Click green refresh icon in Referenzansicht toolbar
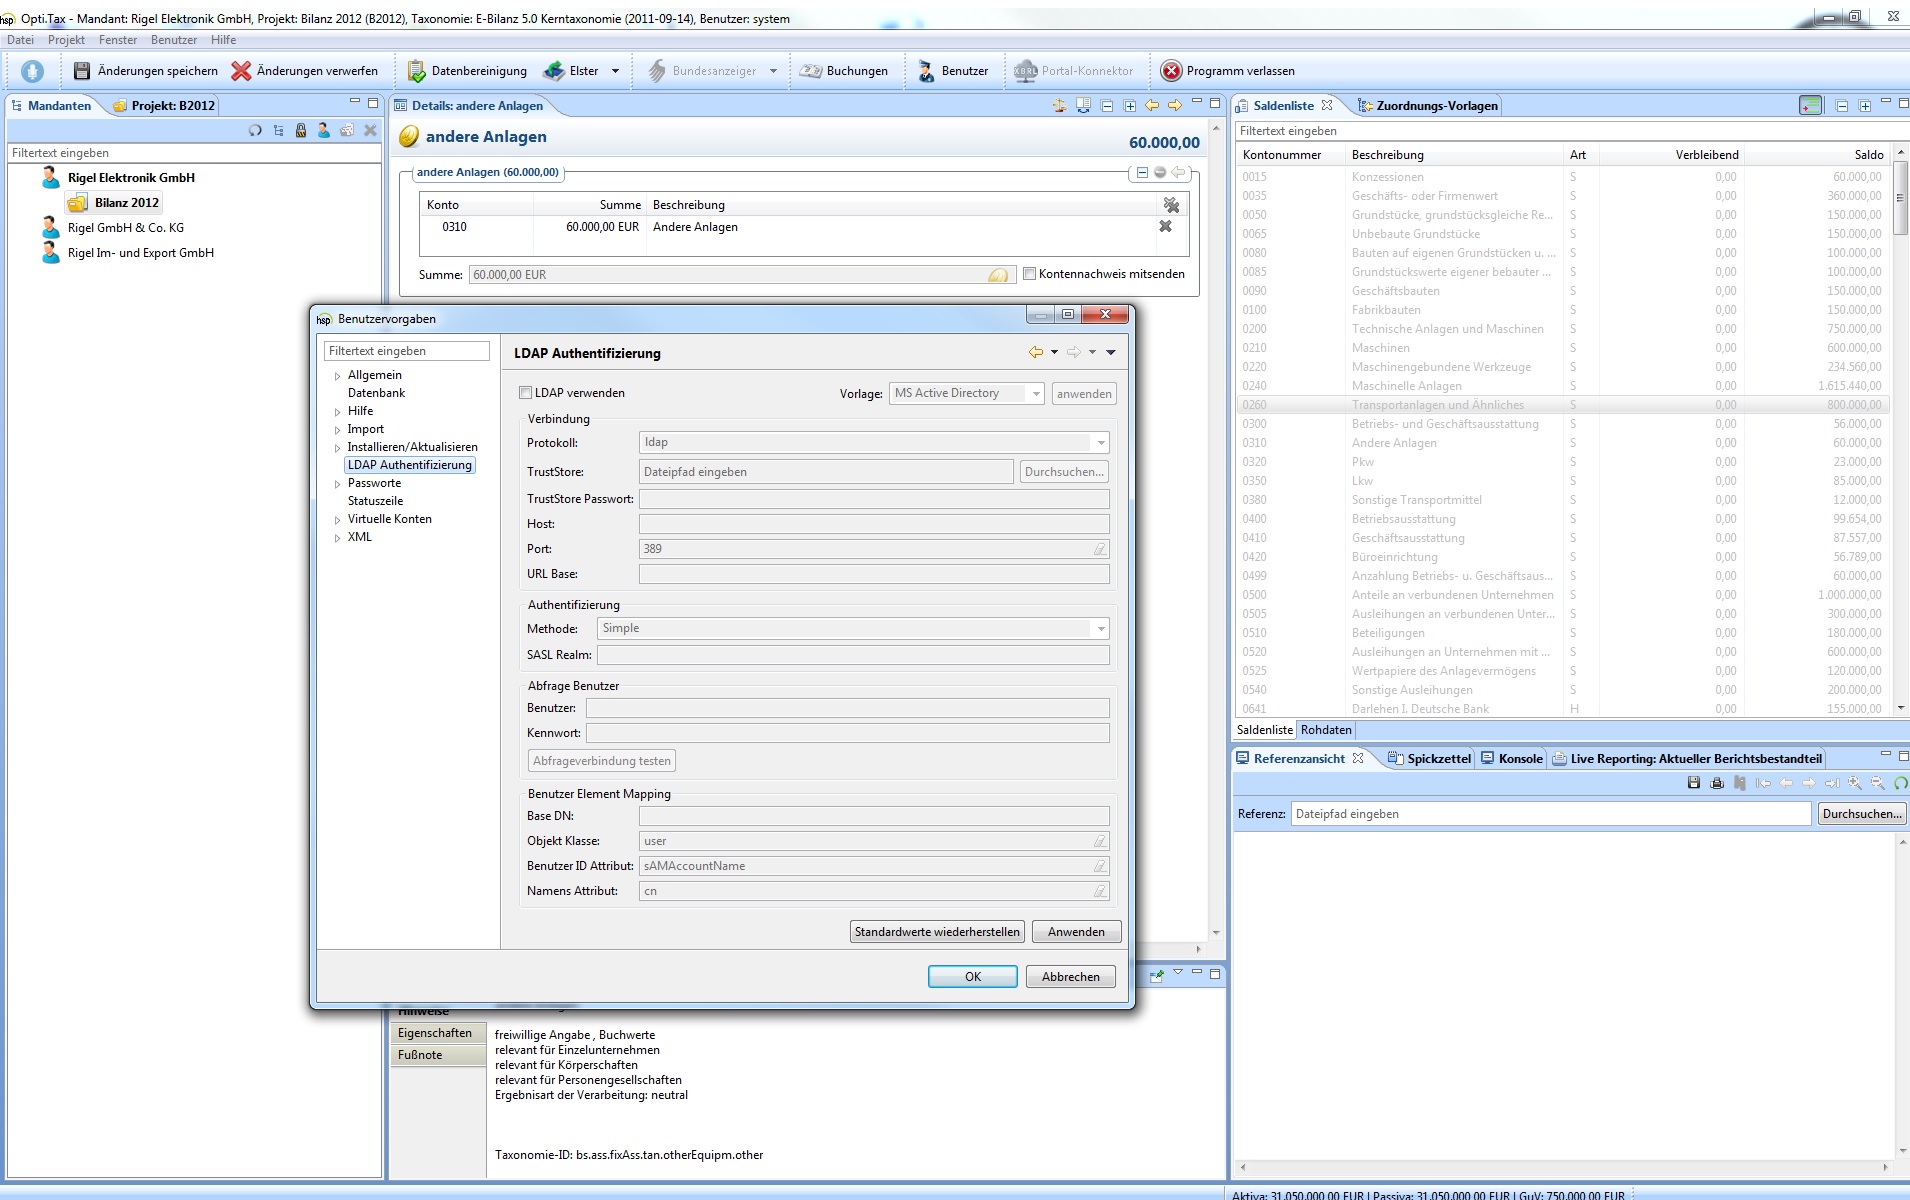Screen dimensions: 1910x1200 click(1901, 783)
